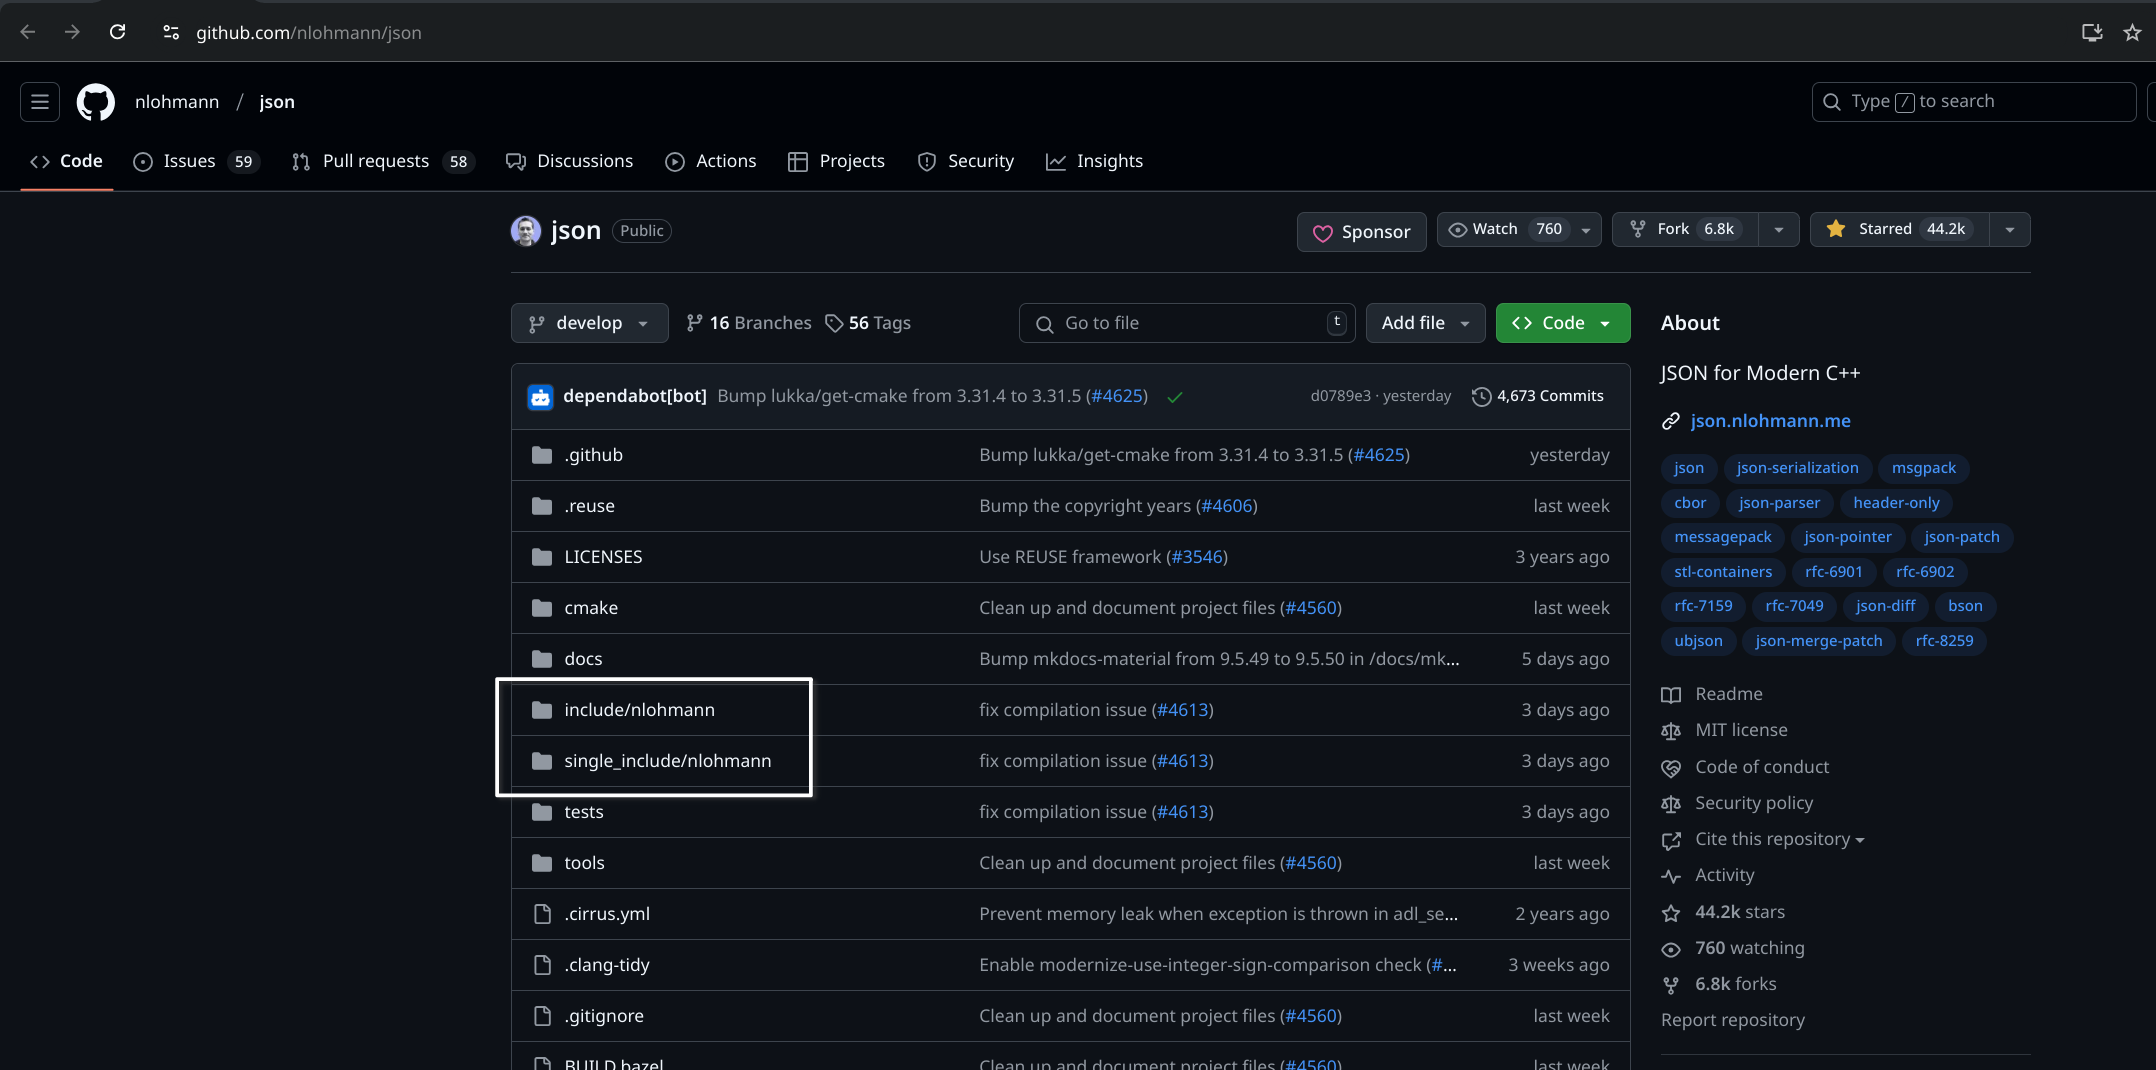Focus the Go to file search field
The width and height of the screenshot is (2156, 1070).
pos(1186,323)
